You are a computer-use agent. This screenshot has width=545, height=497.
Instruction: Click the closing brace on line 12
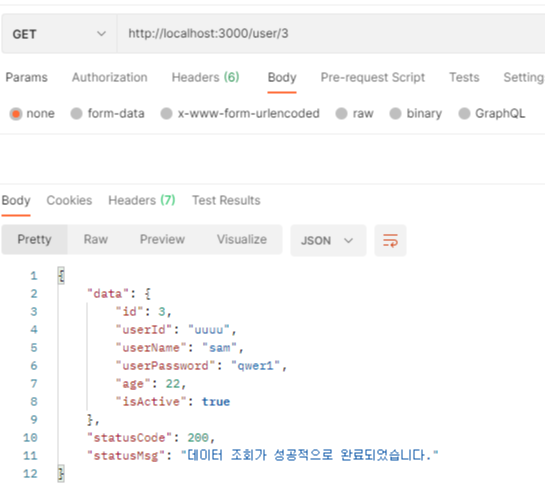click(x=61, y=474)
